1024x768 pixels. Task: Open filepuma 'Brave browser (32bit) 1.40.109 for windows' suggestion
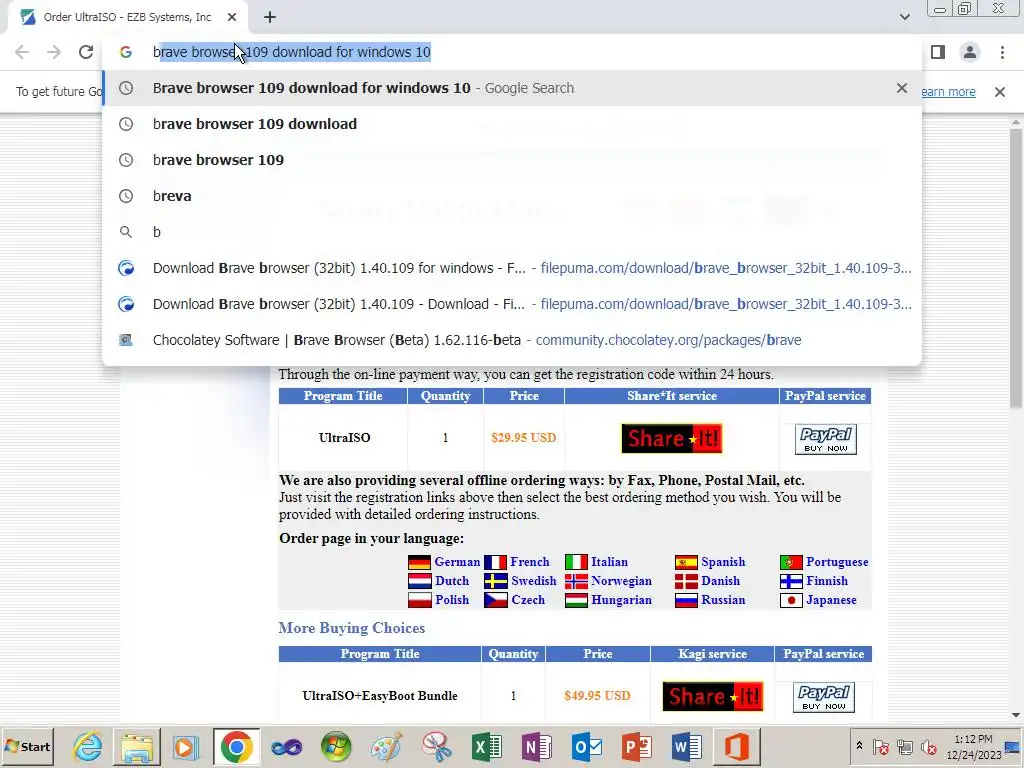[512, 268]
